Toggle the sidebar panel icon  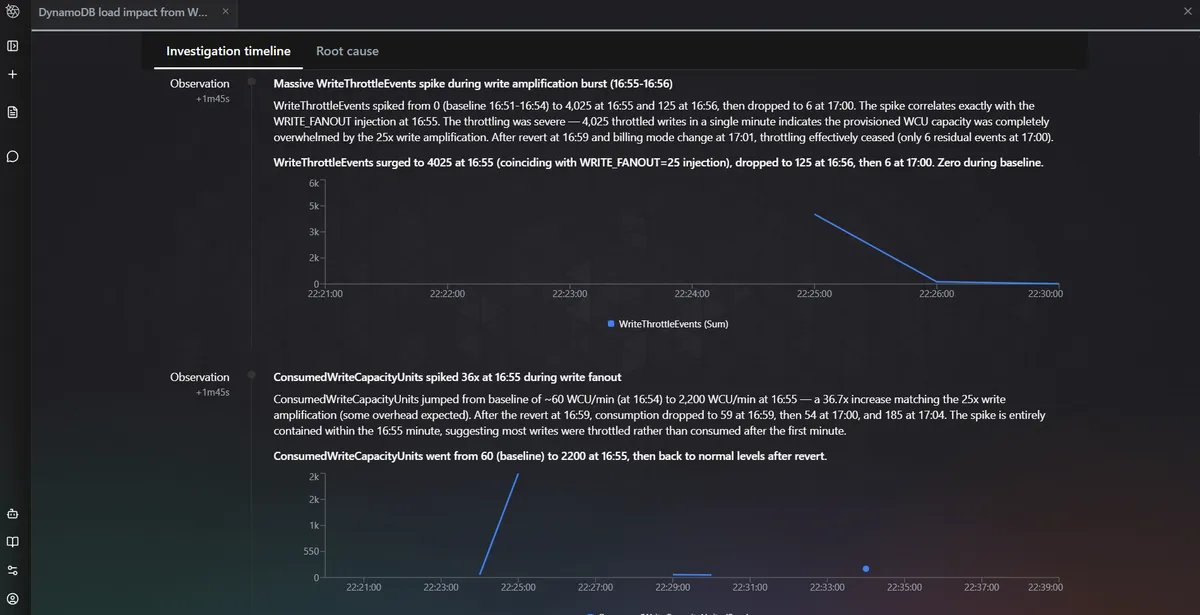(12, 45)
